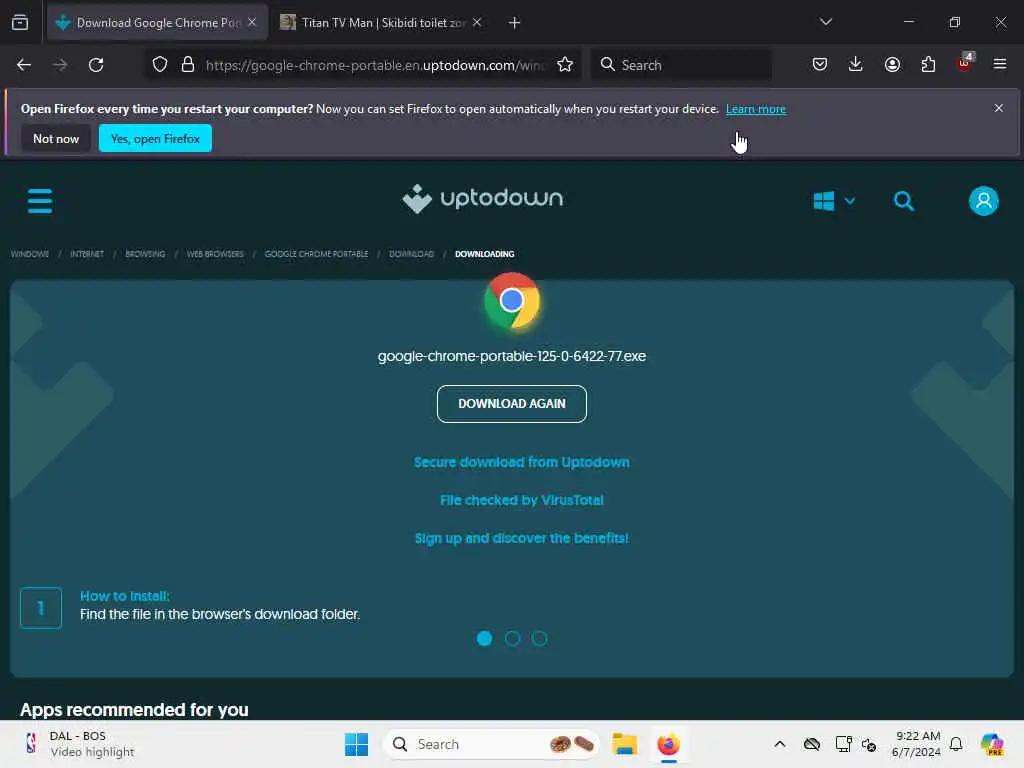Open notifications bell in system tray
The height and width of the screenshot is (768, 1024).
(956, 744)
